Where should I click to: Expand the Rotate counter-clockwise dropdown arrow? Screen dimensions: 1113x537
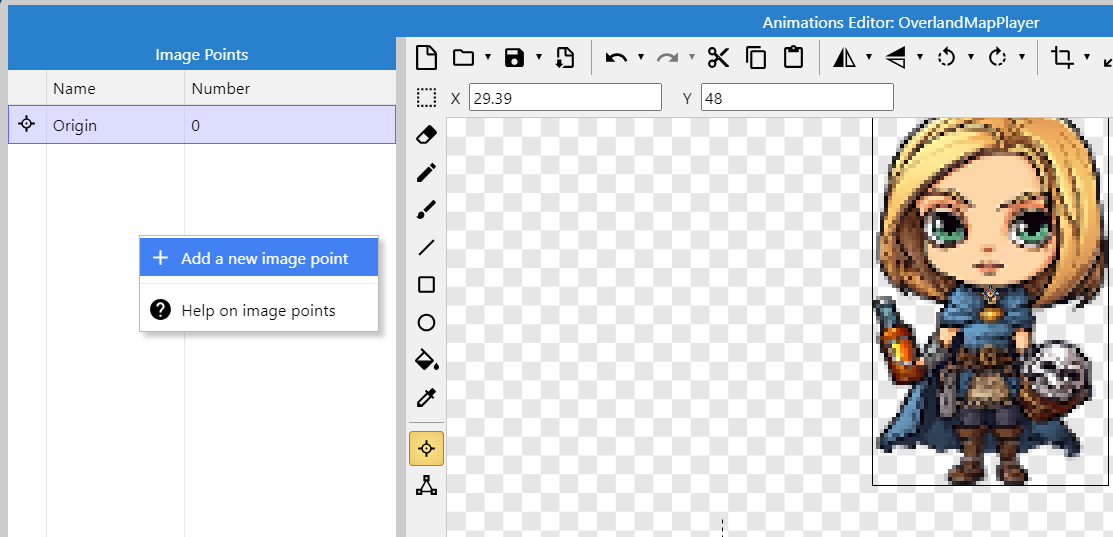(x=971, y=57)
